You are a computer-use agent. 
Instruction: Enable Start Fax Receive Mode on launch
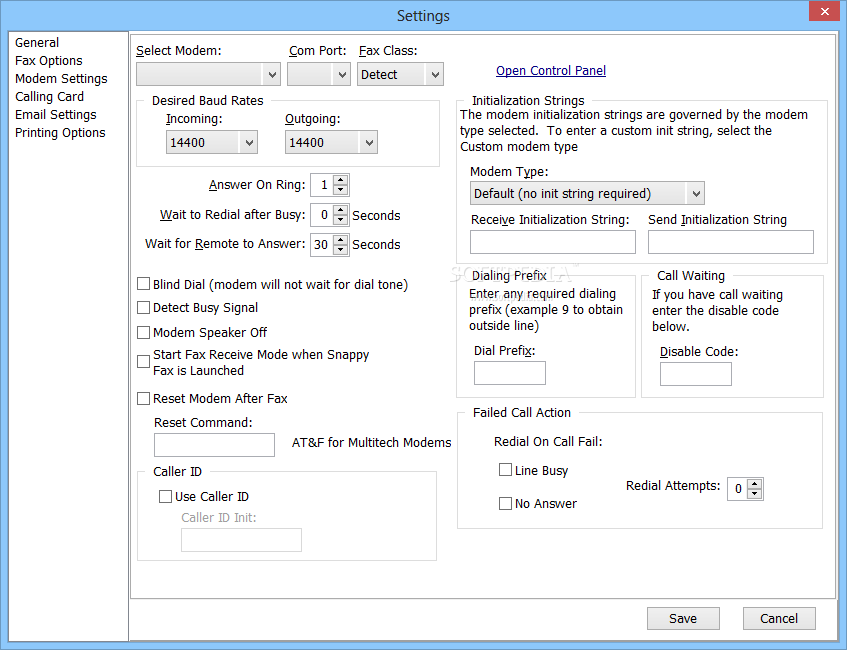(x=143, y=361)
